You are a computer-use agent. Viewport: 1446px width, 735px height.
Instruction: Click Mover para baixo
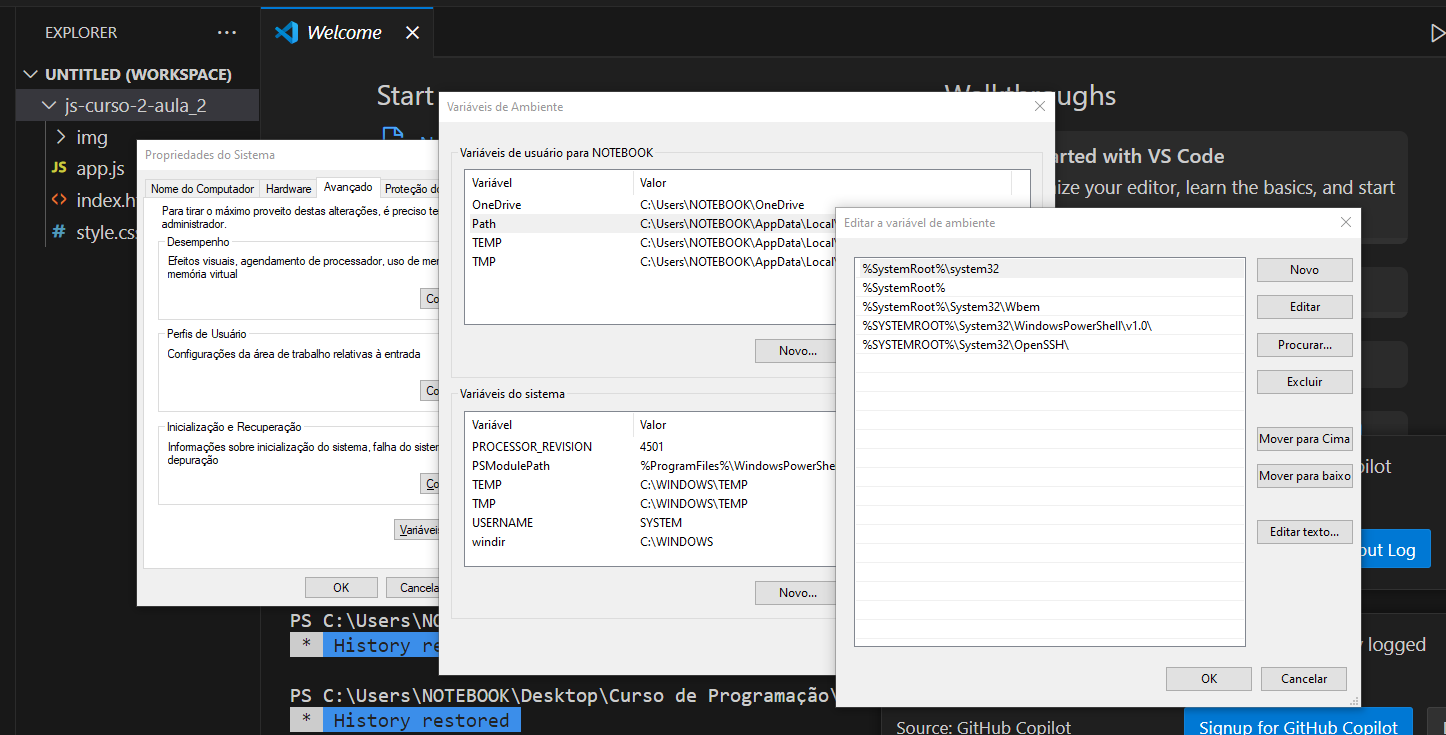(x=1305, y=476)
